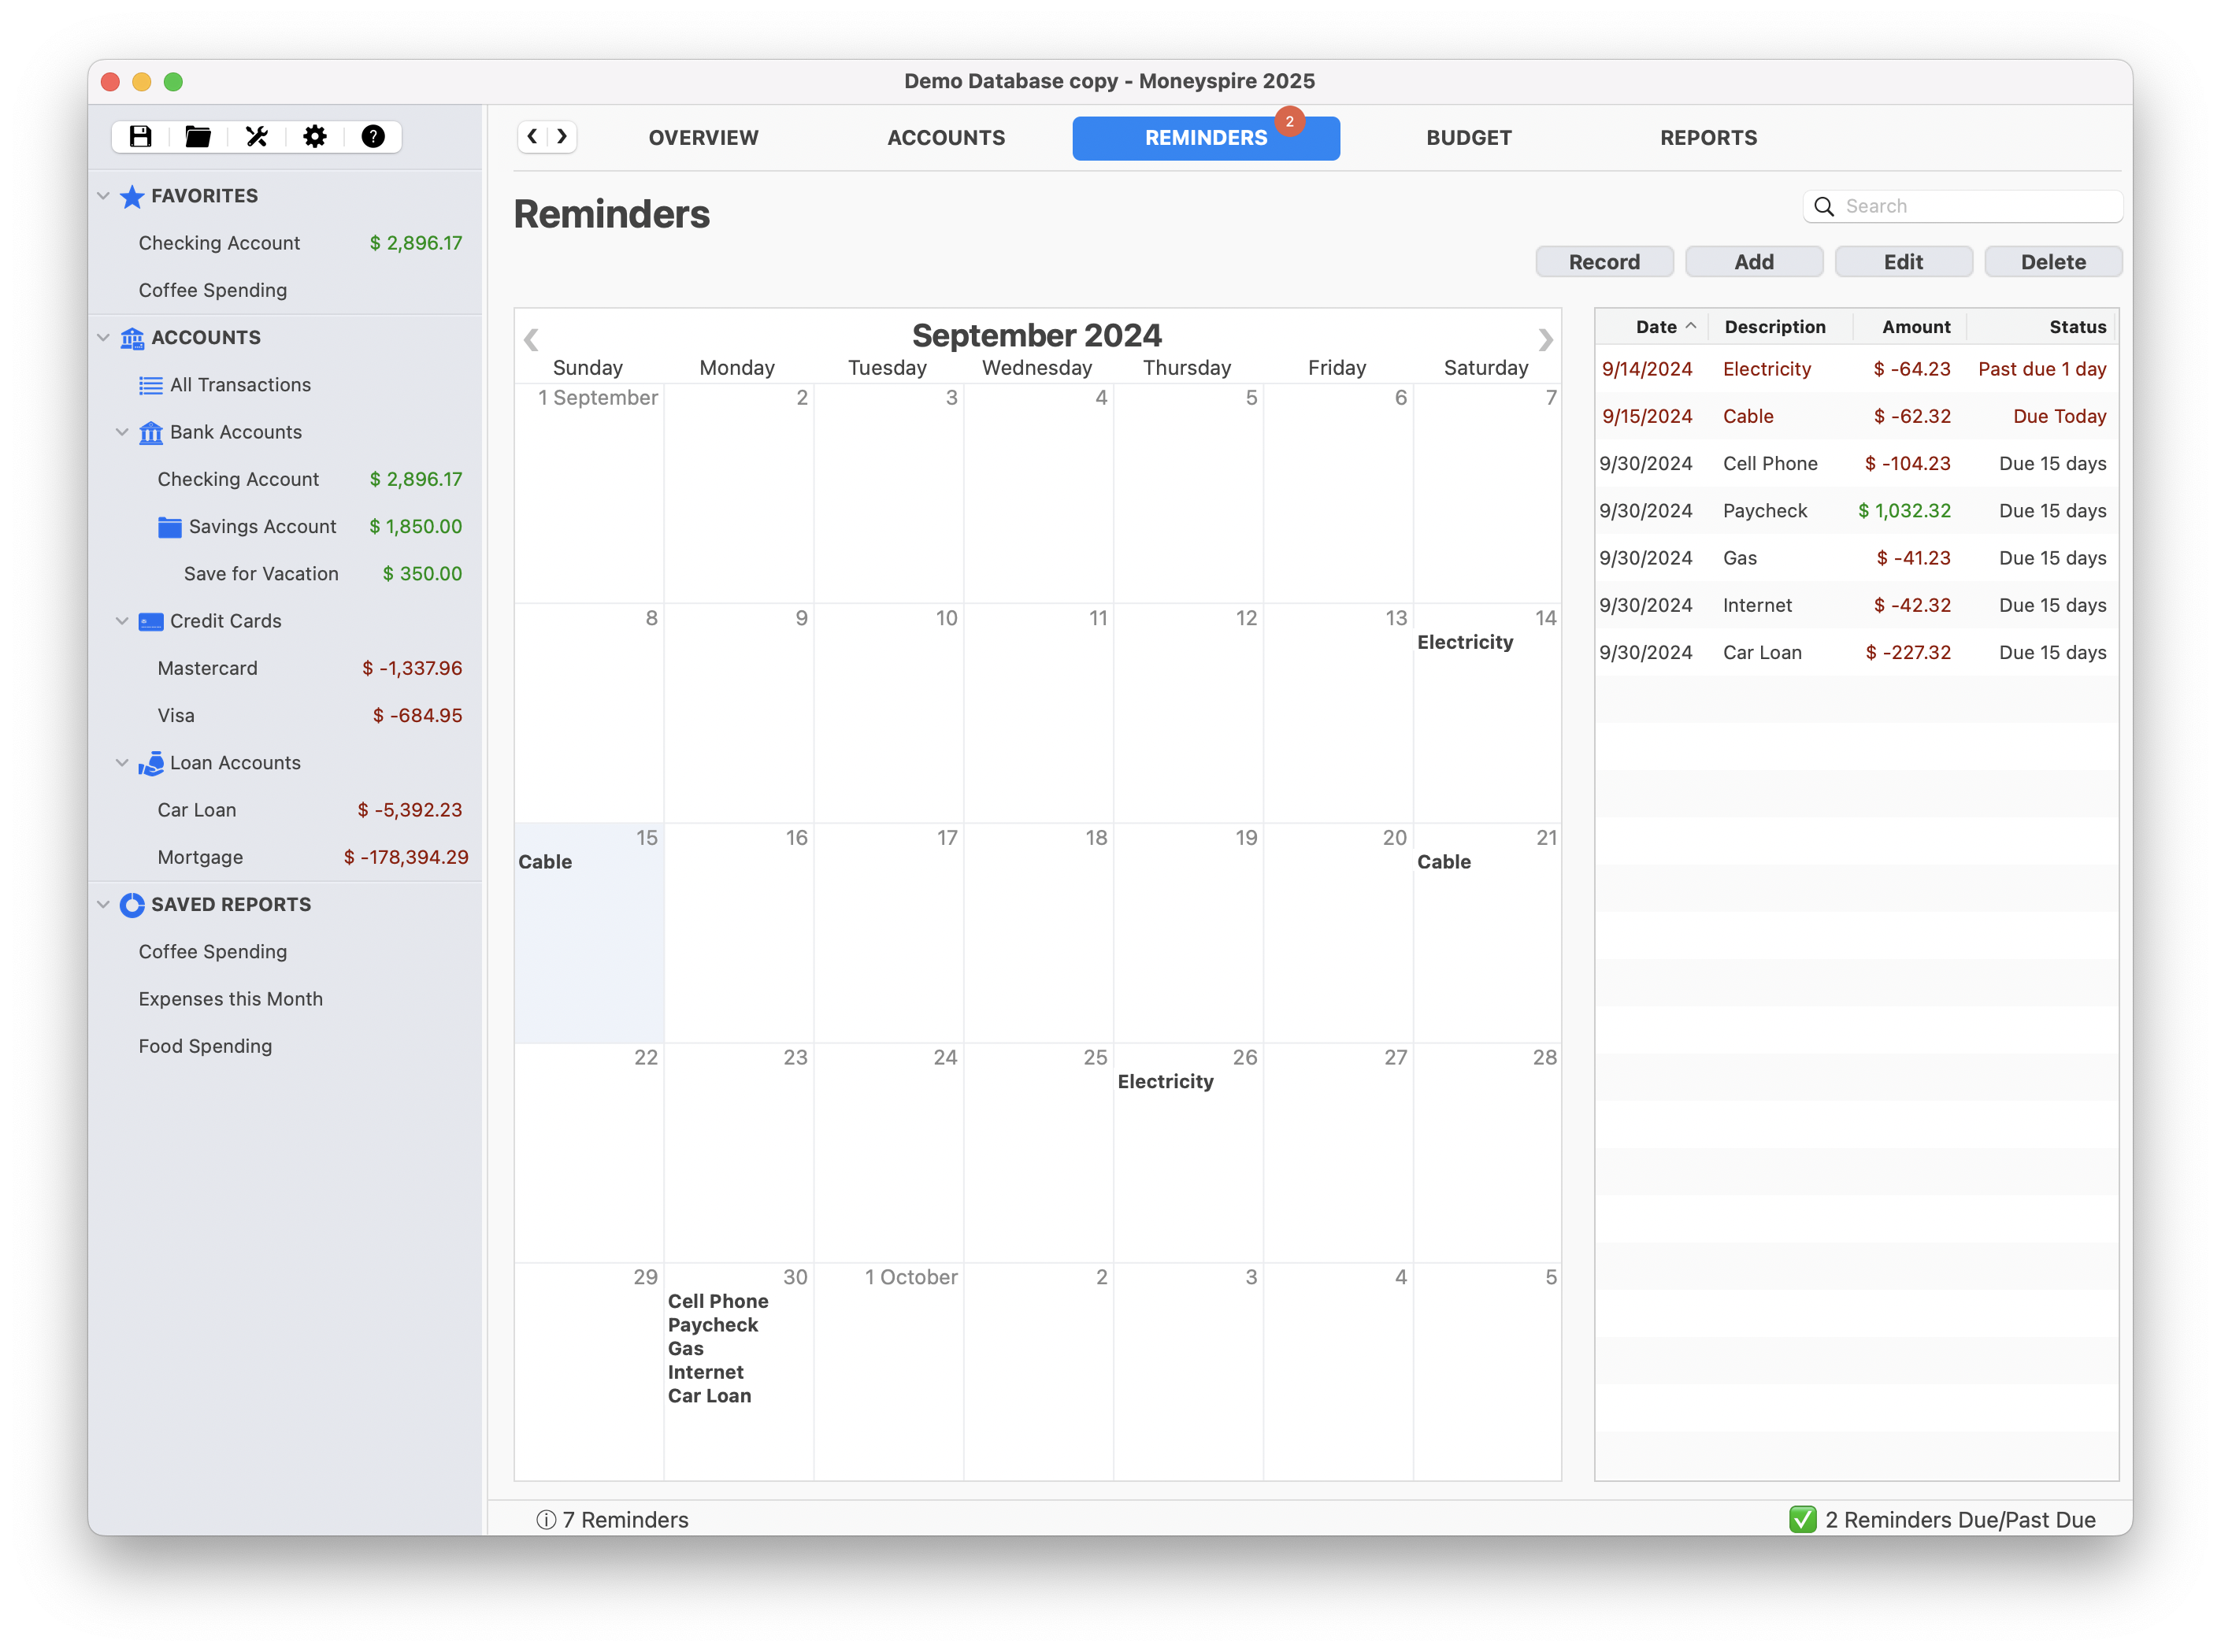This screenshot has width=2221, height=1652.
Task: Click Electricity event on September 26
Action: [1165, 1082]
